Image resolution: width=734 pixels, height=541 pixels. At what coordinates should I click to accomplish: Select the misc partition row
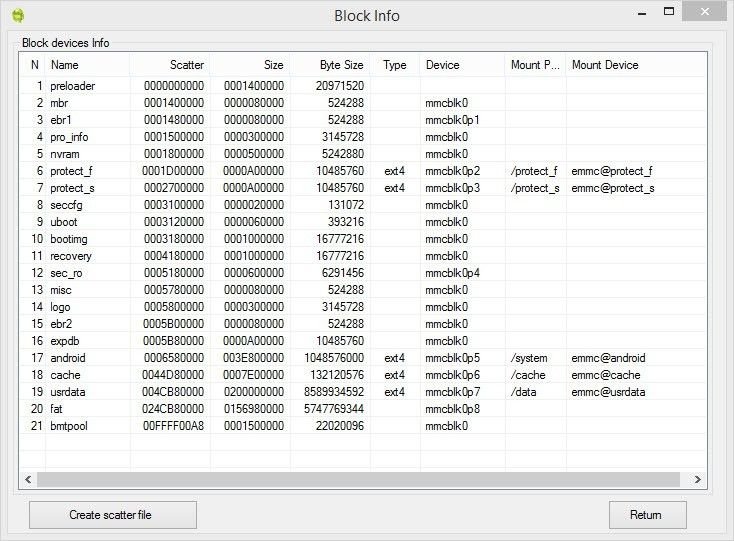(x=363, y=290)
